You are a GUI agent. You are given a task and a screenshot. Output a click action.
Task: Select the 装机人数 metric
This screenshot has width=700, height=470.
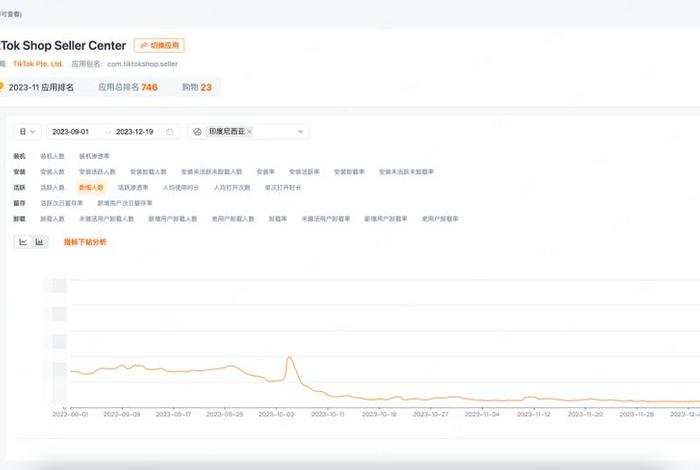pos(52,156)
